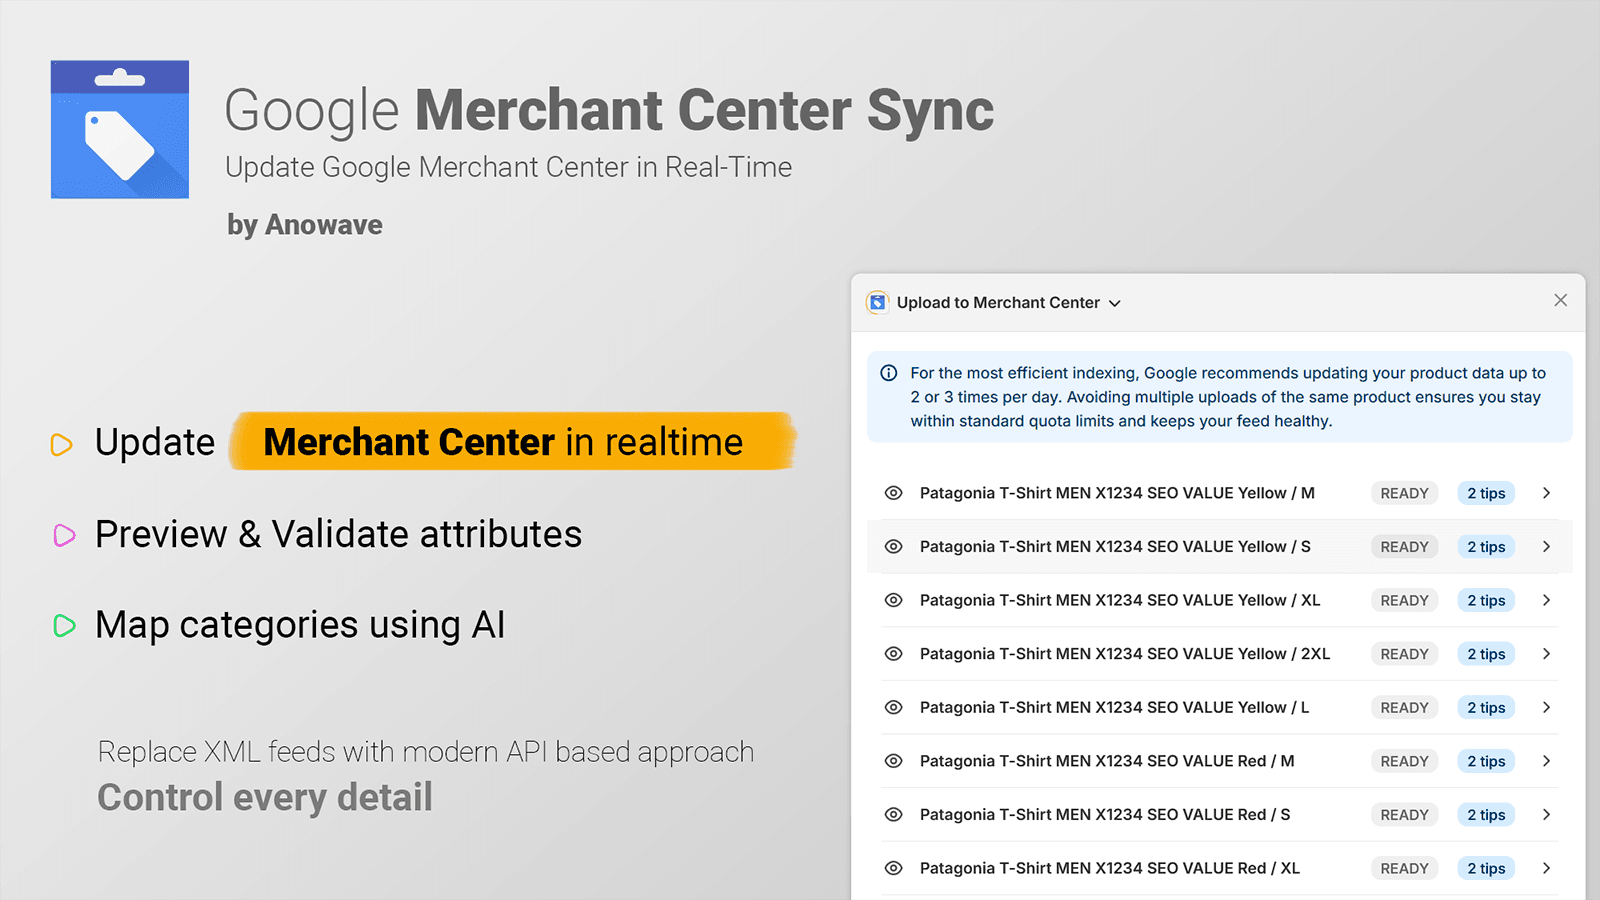The width and height of the screenshot is (1600, 900).
Task: Click READY status of Red / M row
Action: (x=1404, y=761)
